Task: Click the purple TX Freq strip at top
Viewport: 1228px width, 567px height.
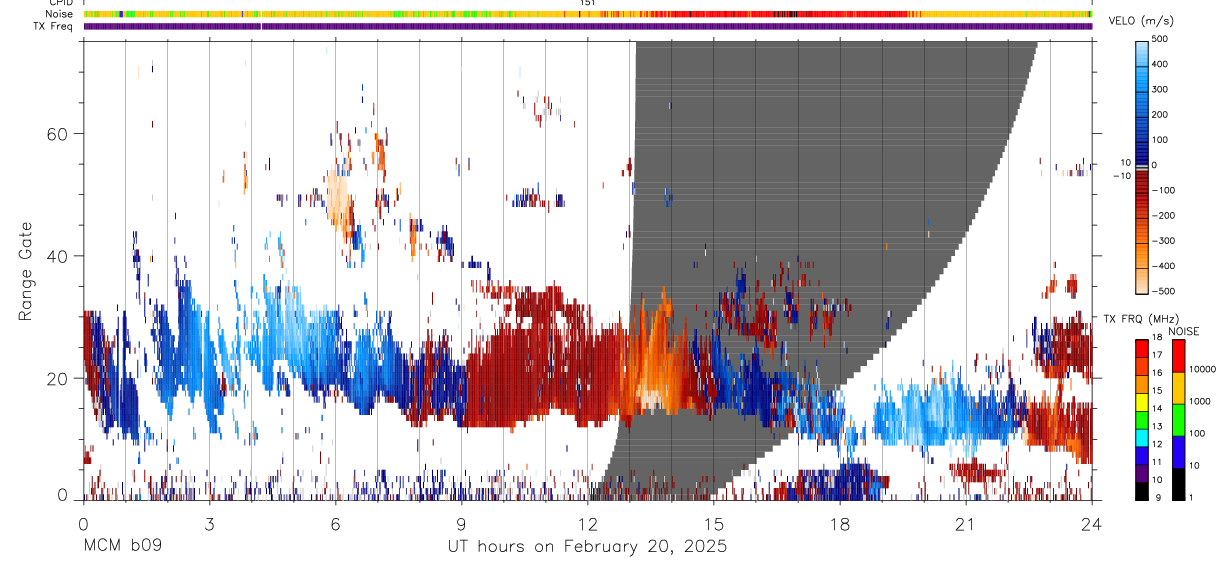Action: 587,26
